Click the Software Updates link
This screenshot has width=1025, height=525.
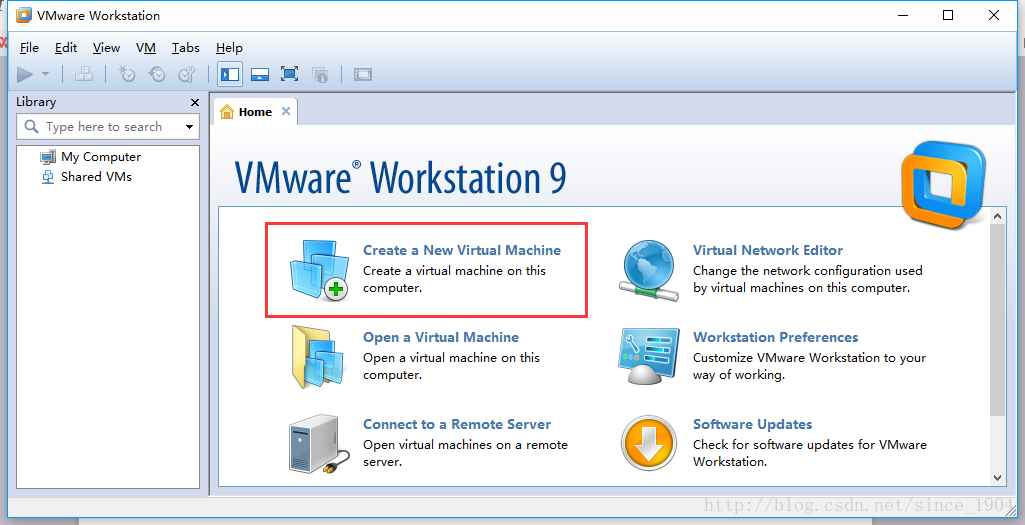point(752,424)
